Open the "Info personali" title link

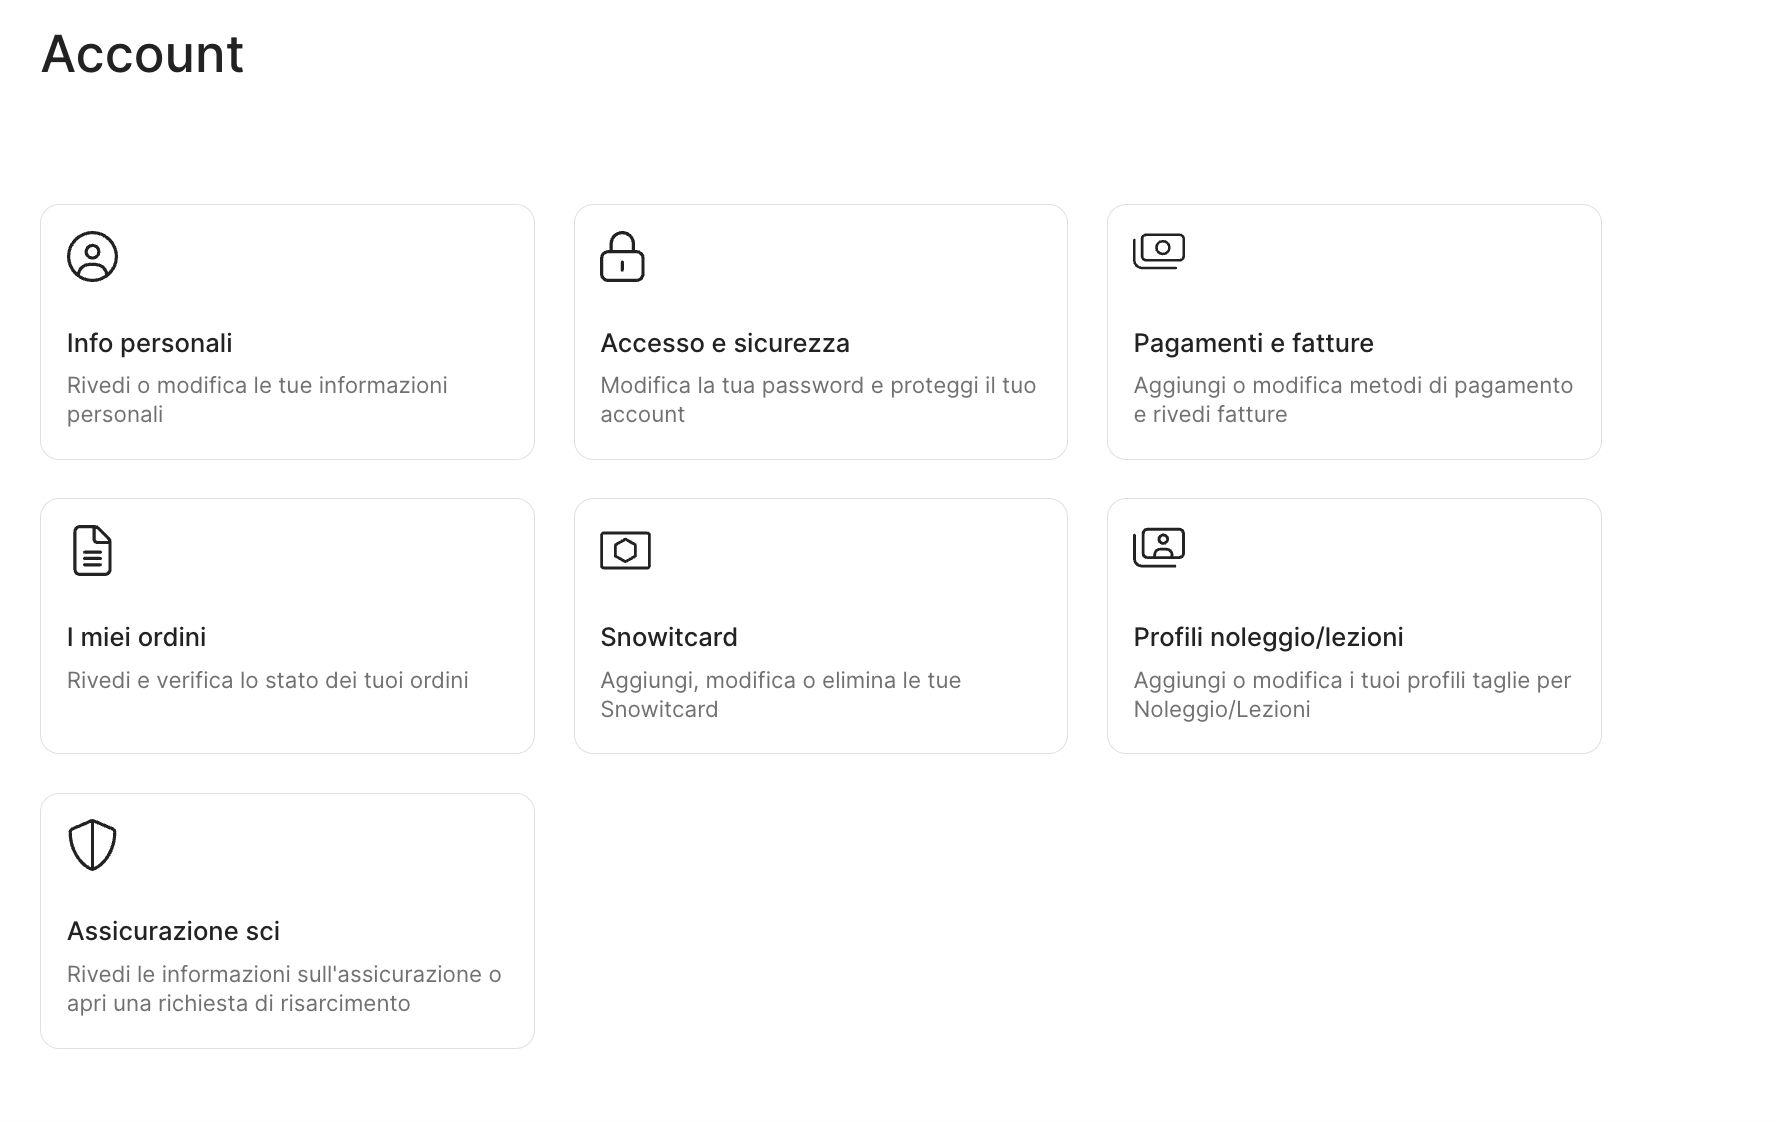point(149,343)
